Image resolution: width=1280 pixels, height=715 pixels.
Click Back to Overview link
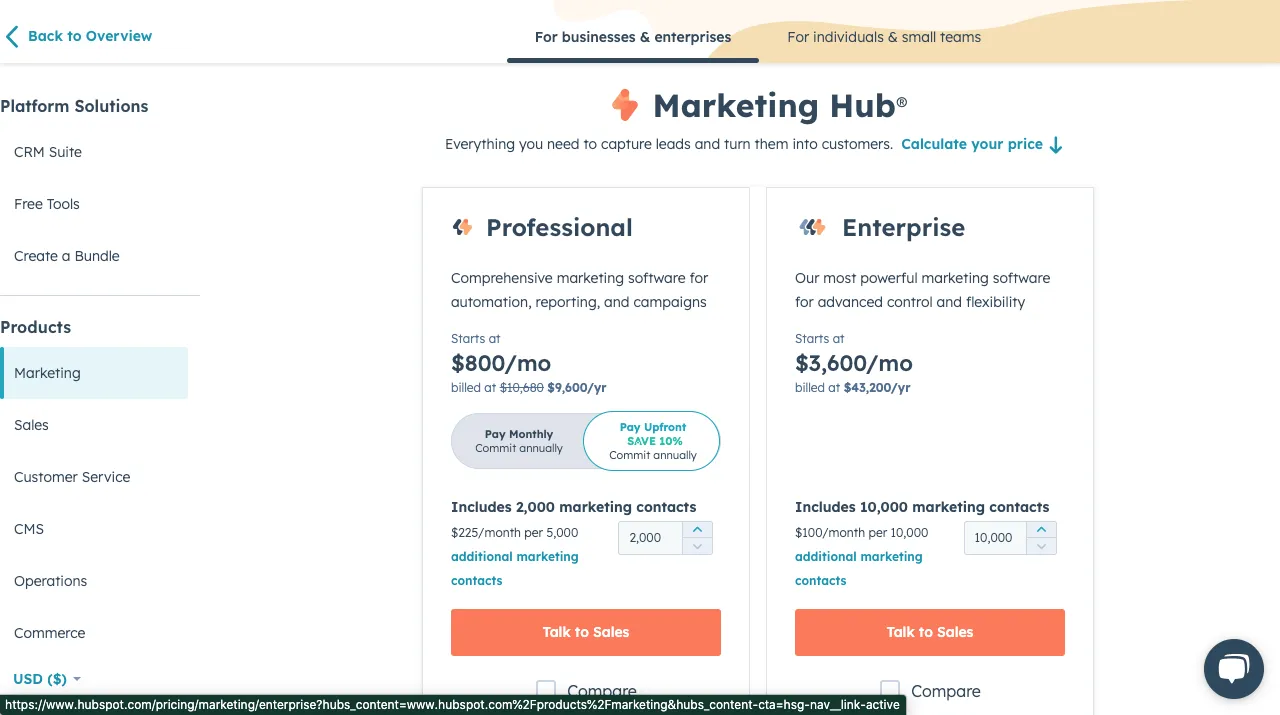point(90,36)
